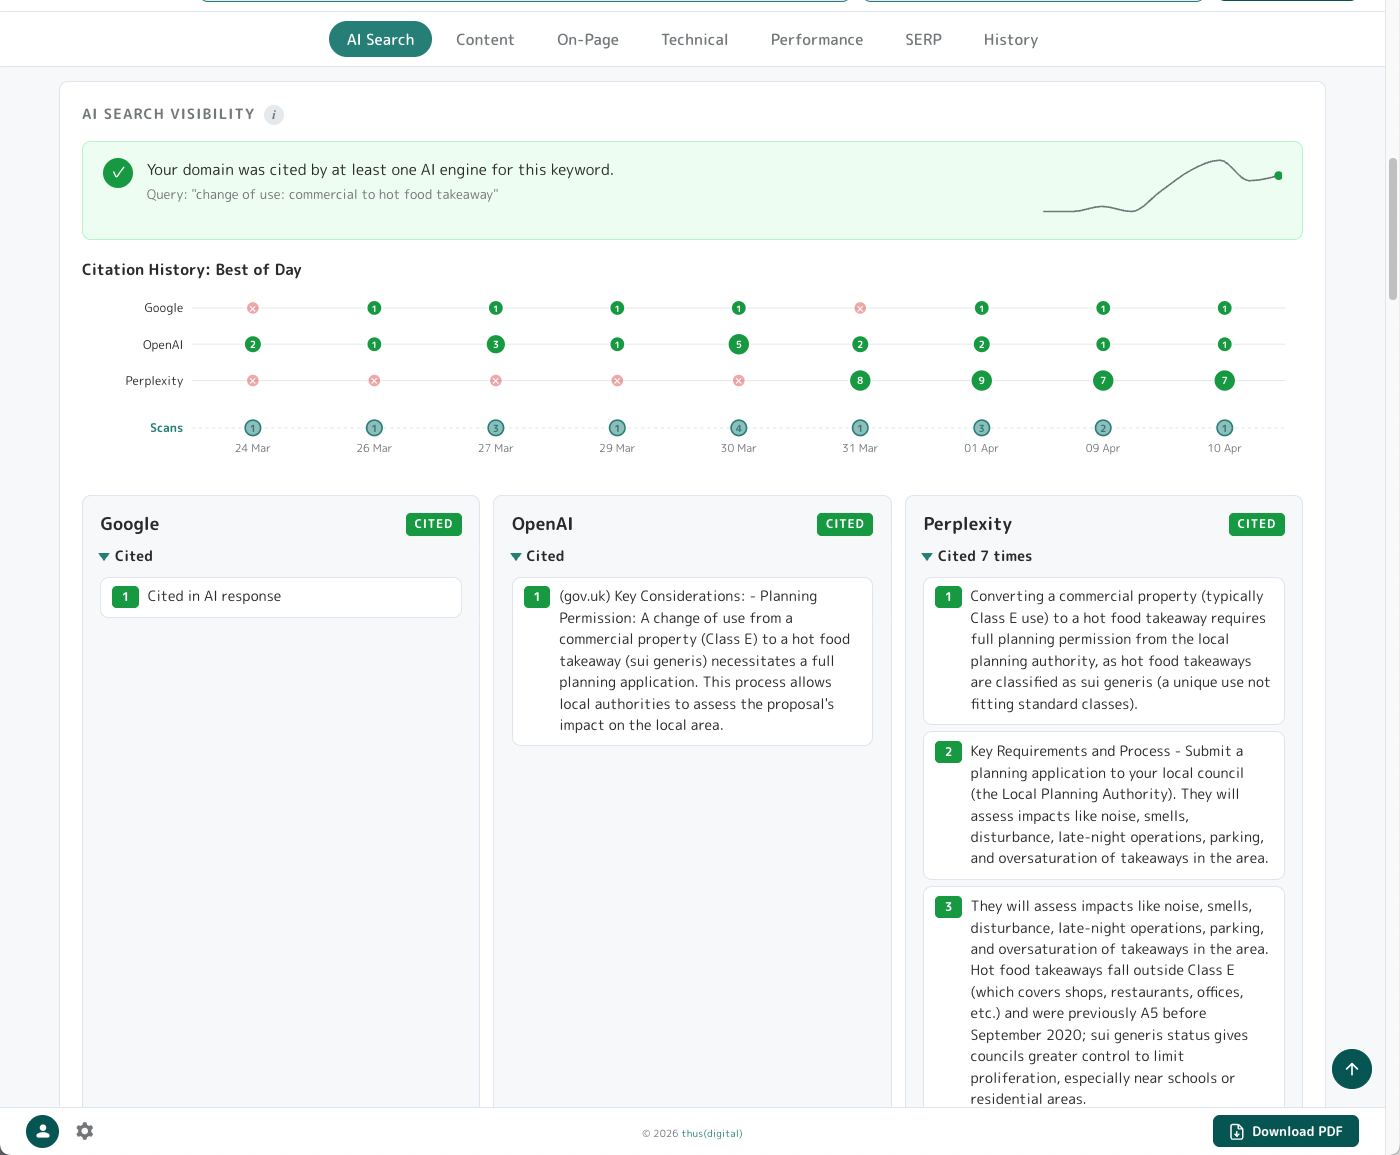Select the Scans marker for 01 Apr

tap(982, 428)
